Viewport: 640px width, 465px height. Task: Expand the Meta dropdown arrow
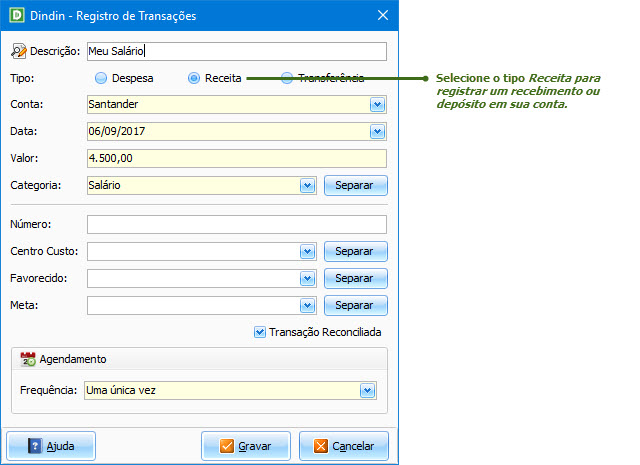(x=307, y=305)
